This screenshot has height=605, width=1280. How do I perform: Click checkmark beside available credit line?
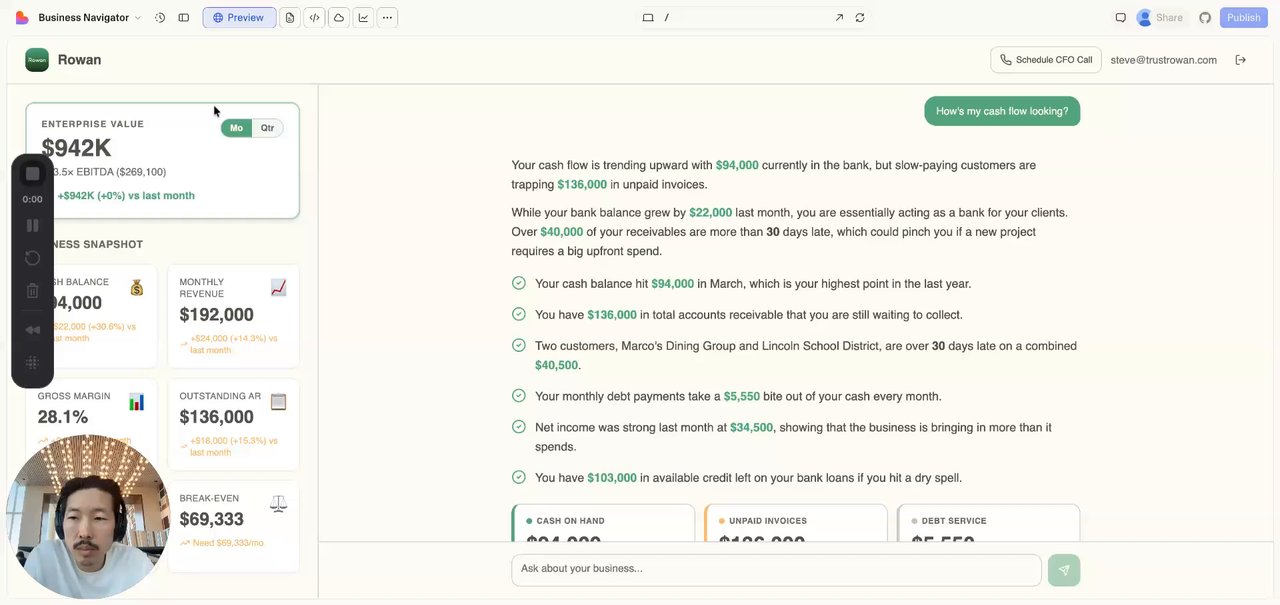pos(518,478)
